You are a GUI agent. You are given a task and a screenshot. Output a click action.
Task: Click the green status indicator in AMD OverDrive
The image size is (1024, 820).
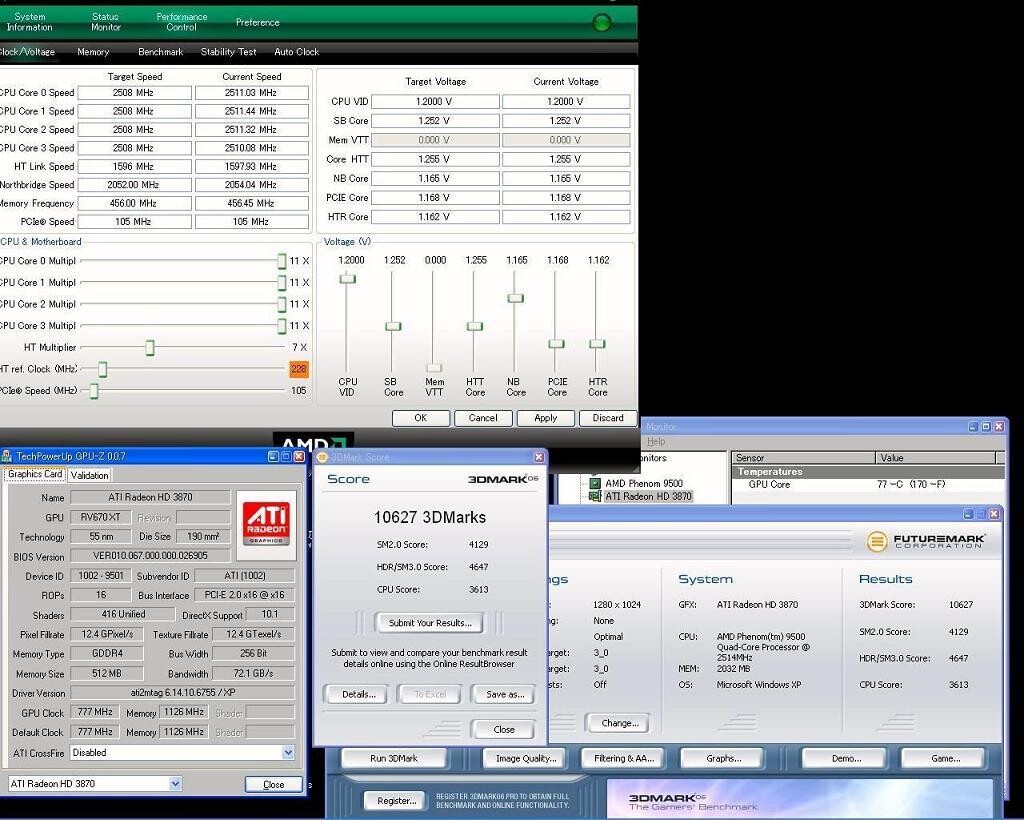click(x=601, y=23)
